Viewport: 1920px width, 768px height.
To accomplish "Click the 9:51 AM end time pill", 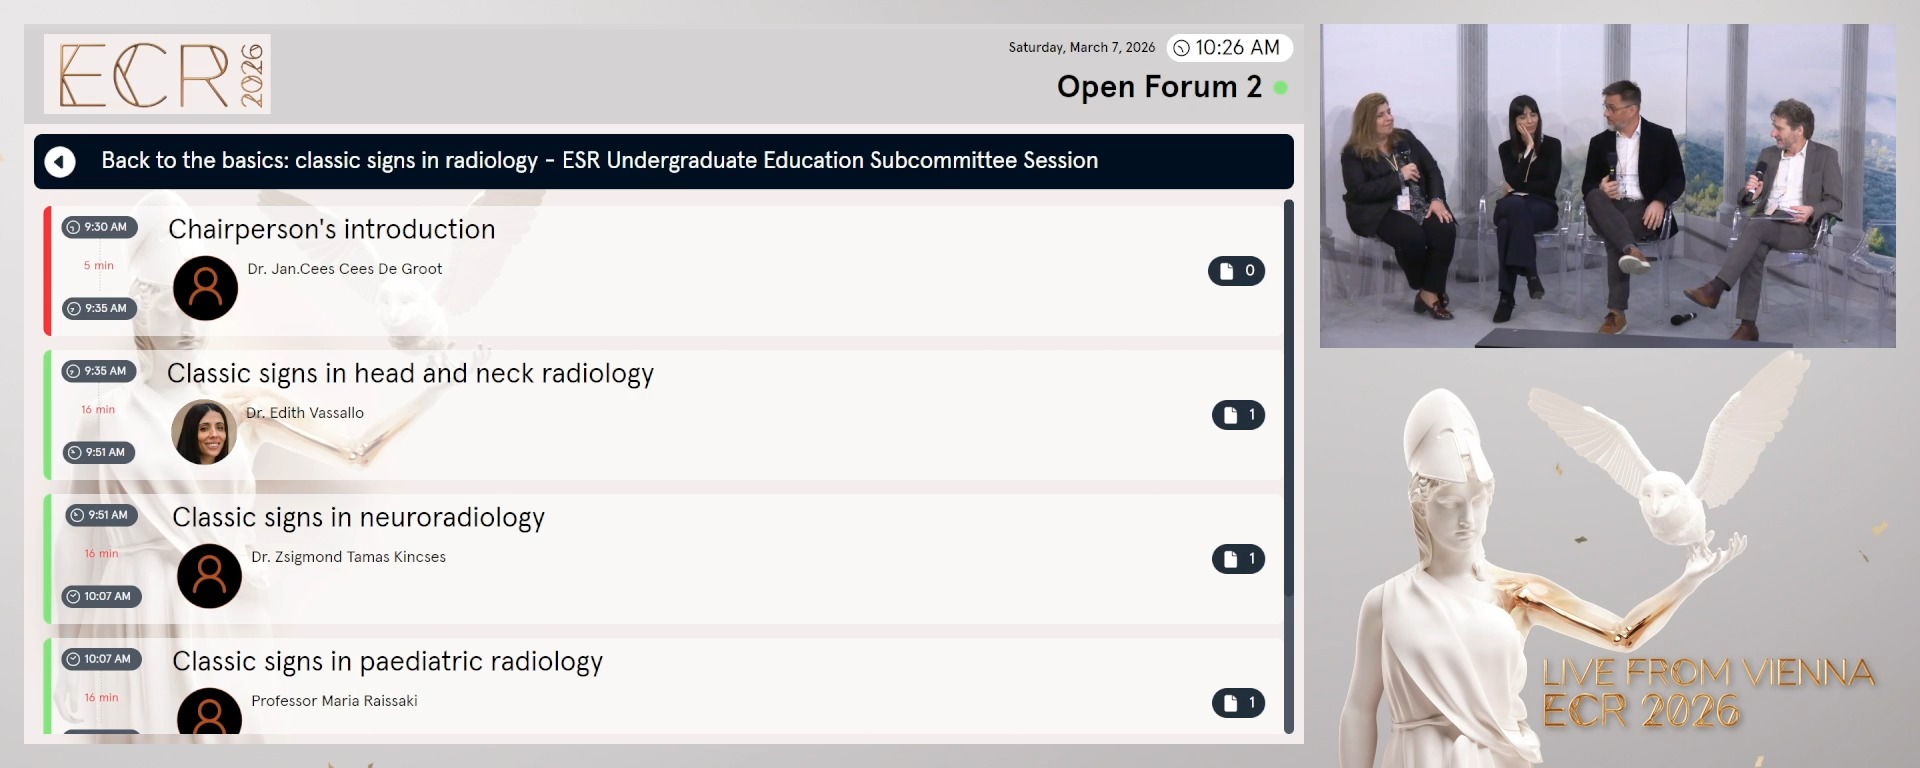I will [99, 452].
